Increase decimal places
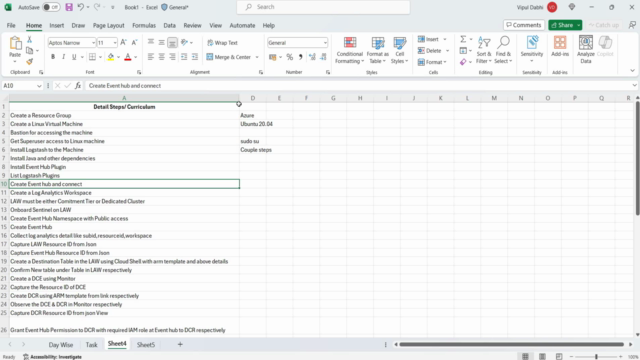Viewport: 640px width, 360px height. pos(312,57)
